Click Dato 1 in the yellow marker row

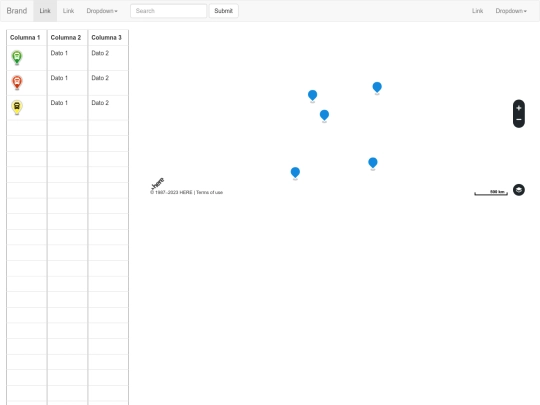[x=59, y=103]
